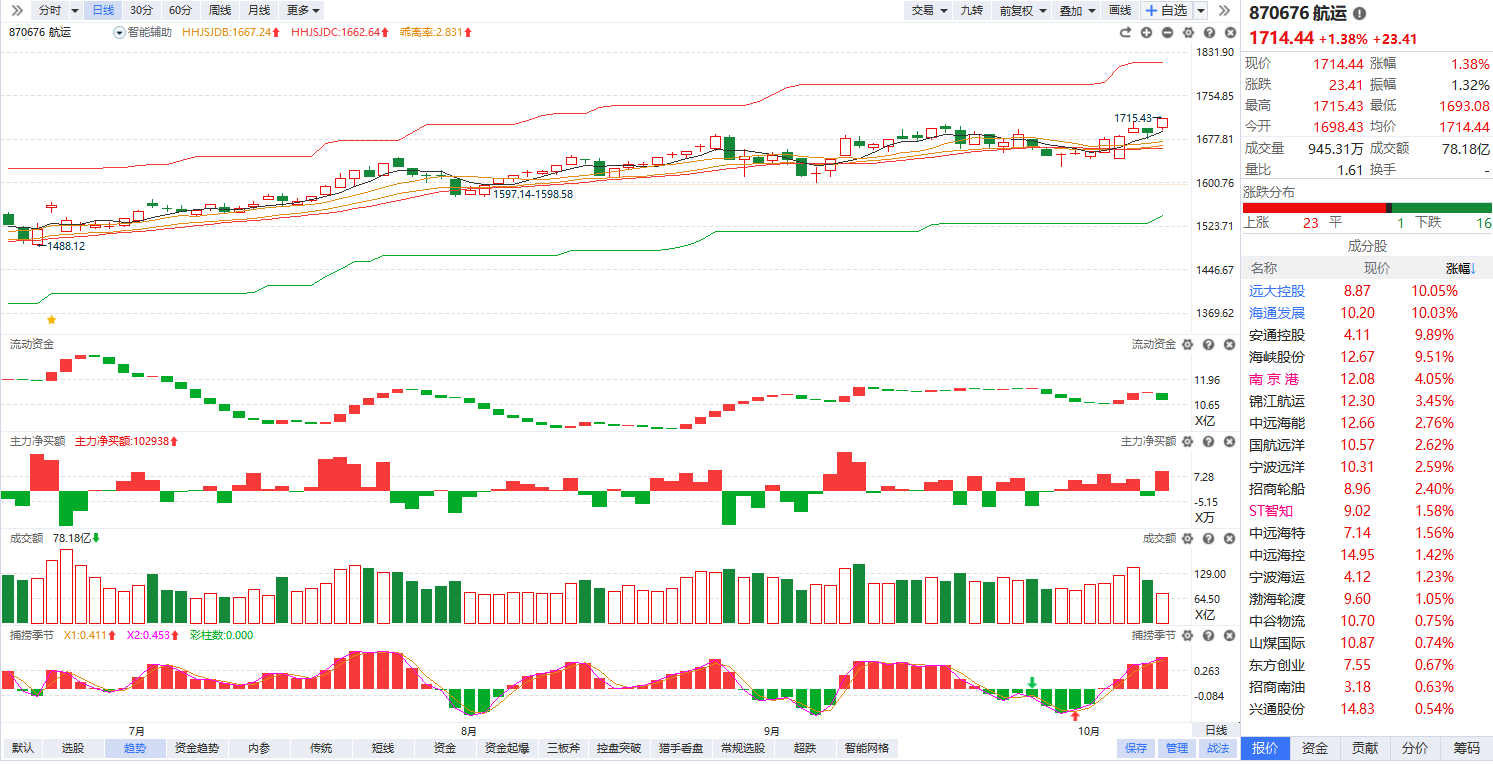Viewport: 1493px width, 764px height.
Task: Click the 保存 button
Action: (1136, 748)
